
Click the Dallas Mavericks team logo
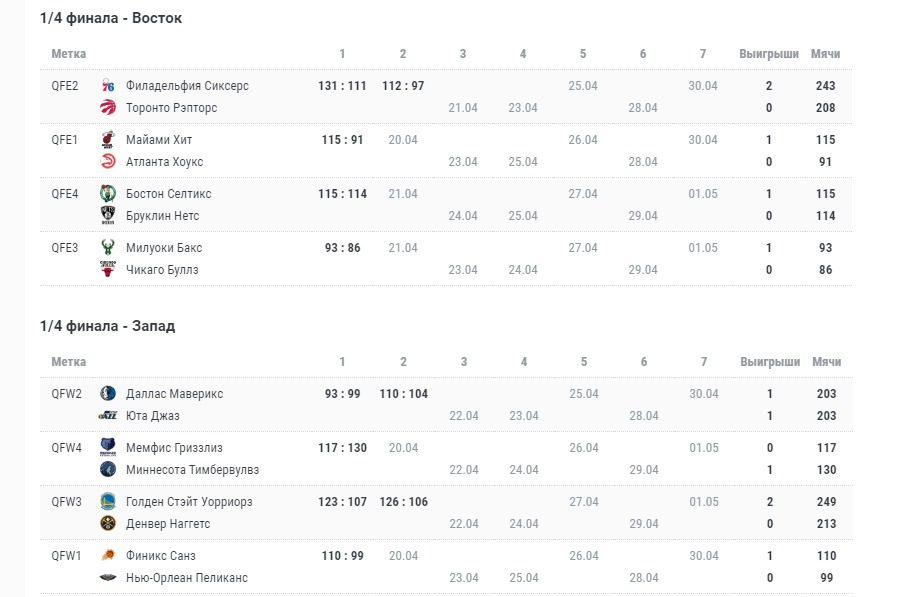coord(108,394)
